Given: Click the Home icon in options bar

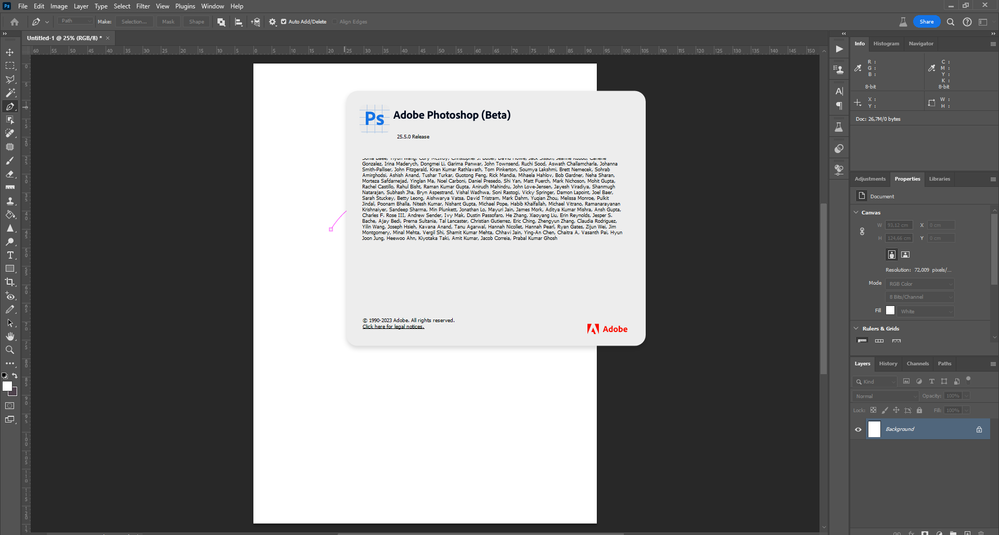Looking at the screenshot, I should [x=15, y=22].
